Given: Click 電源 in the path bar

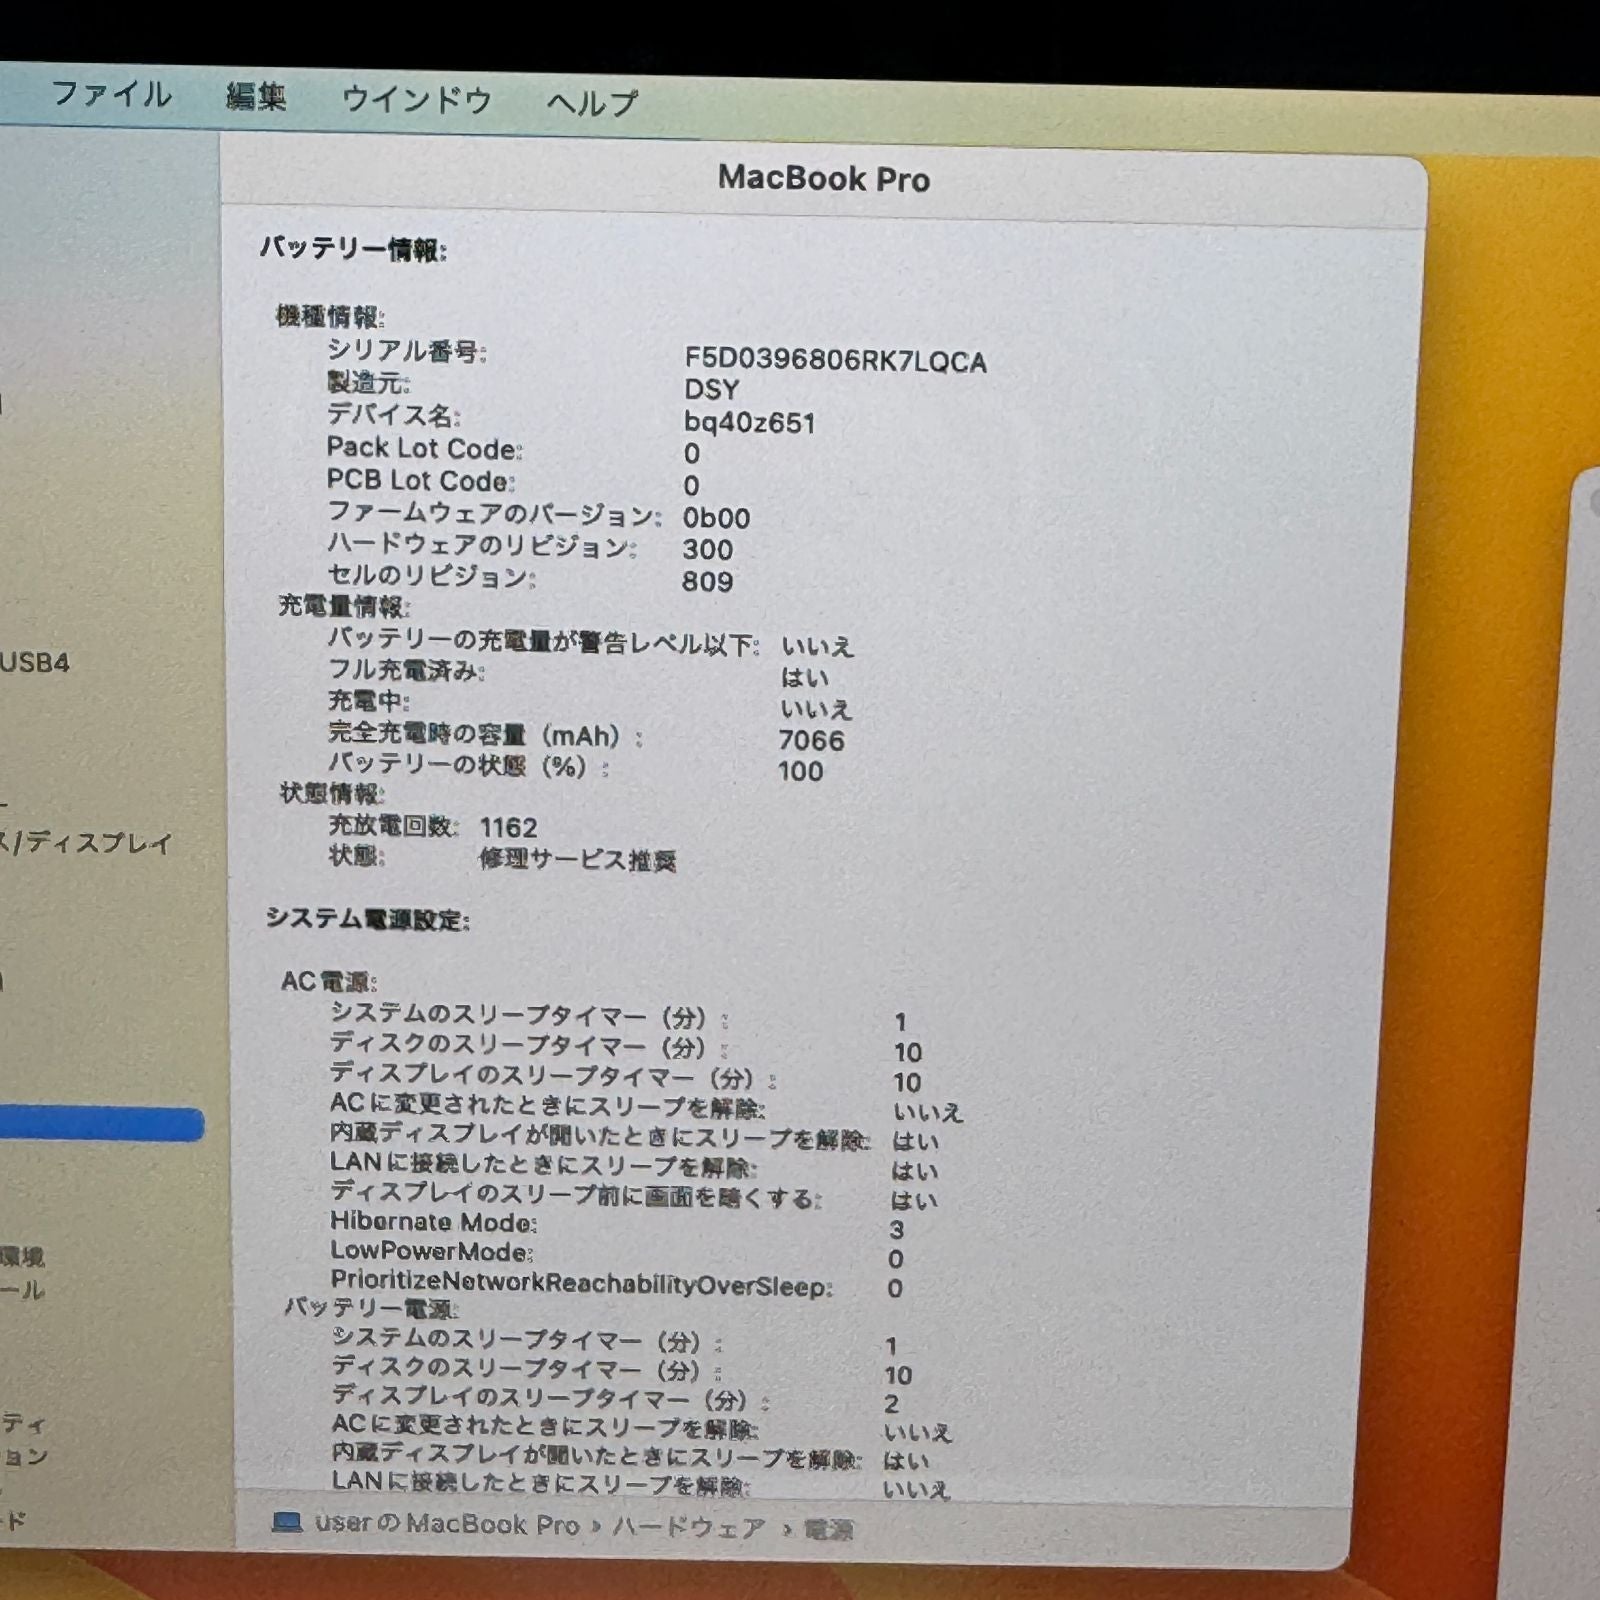Looking at the screenshot, I should click(x=828, y=1530).
